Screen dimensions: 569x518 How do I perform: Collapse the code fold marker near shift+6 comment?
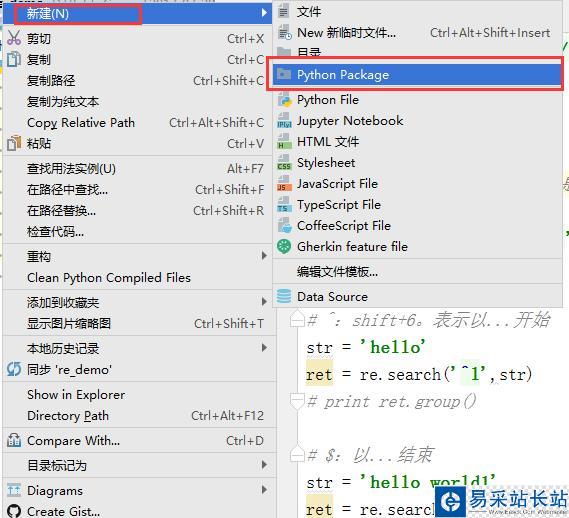pos(297,319)
